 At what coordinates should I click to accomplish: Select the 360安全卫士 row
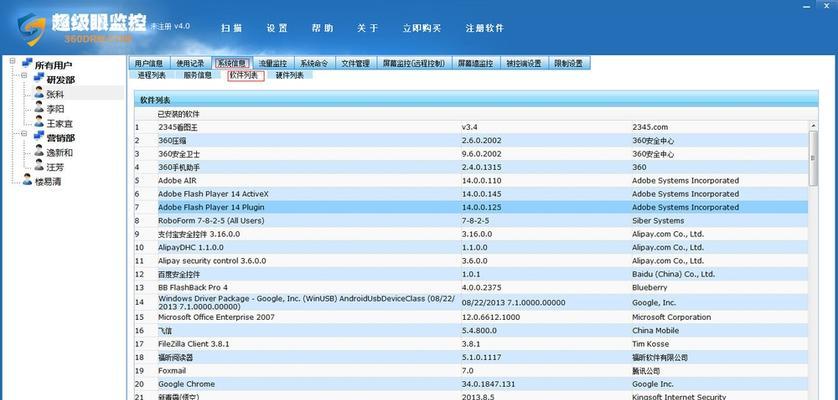point(471,154)
